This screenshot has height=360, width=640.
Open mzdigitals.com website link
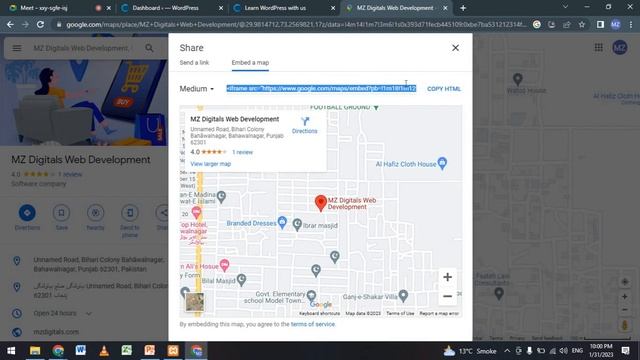pyautogui.click(x=56, y=332)
